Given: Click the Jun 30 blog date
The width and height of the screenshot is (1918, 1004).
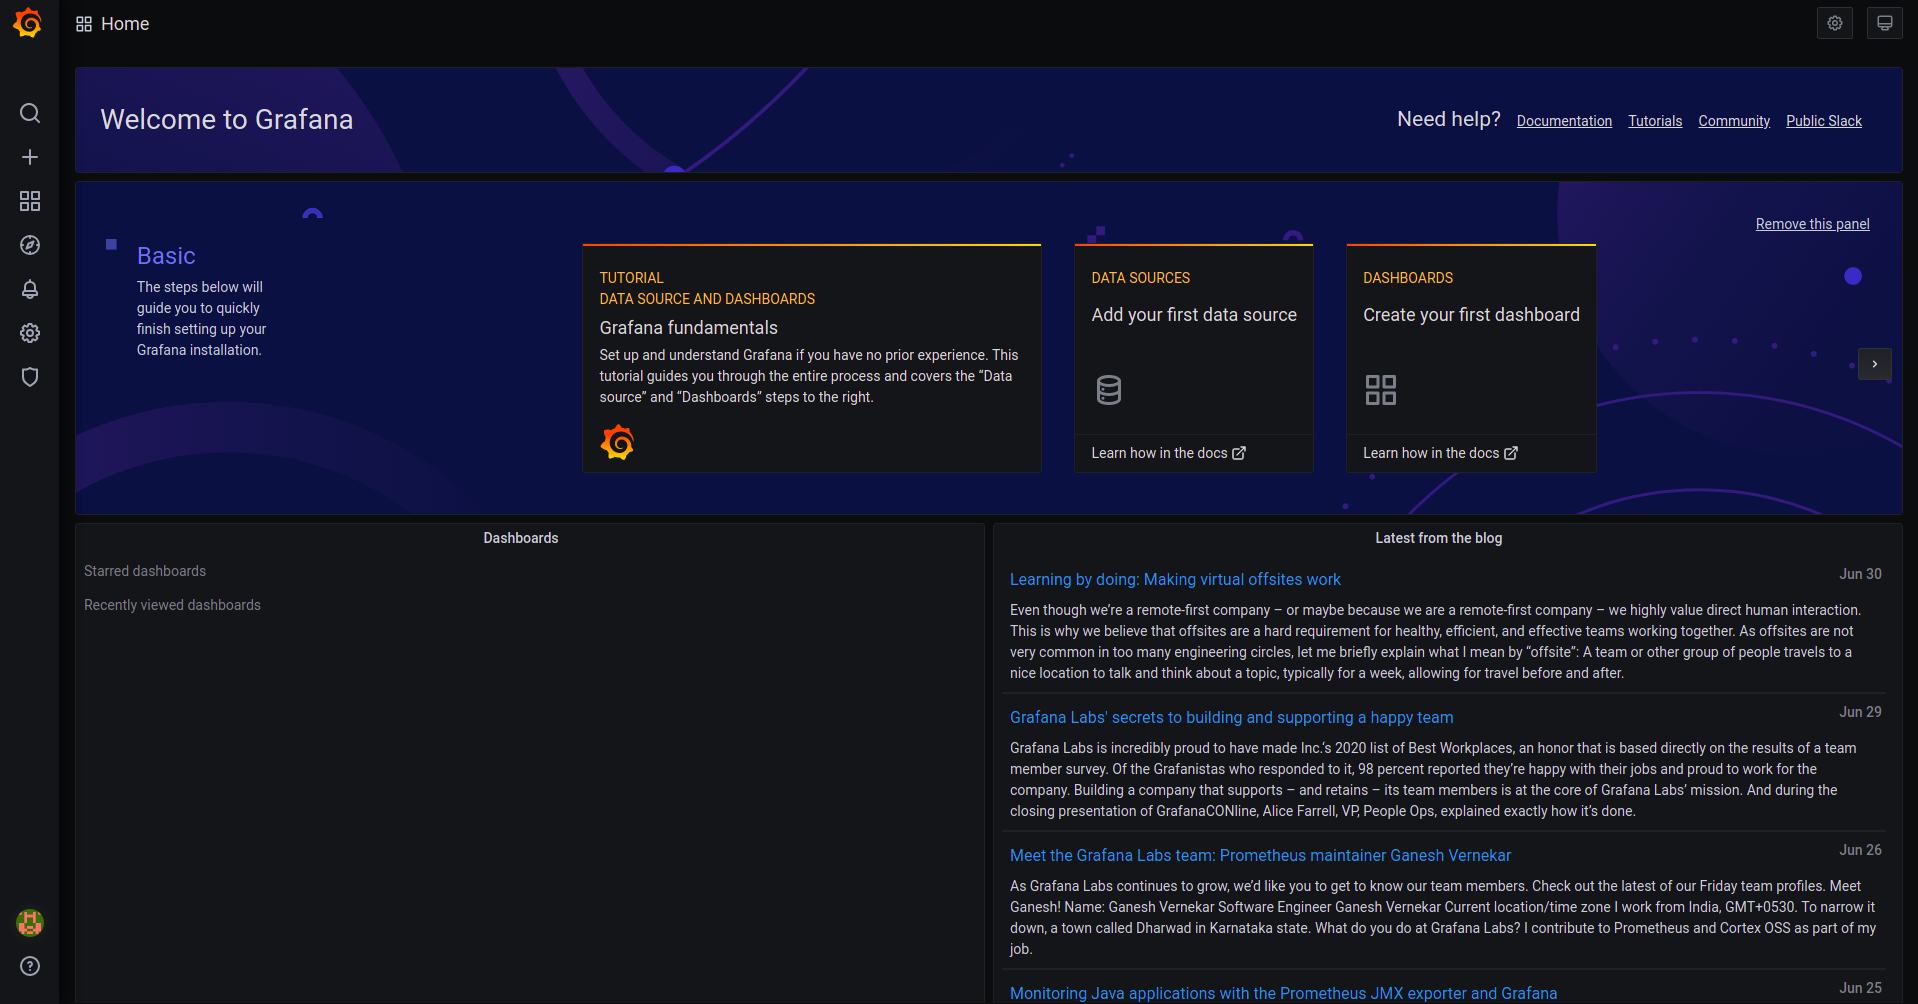Looking at the screenshot, I should [1860, 574].
